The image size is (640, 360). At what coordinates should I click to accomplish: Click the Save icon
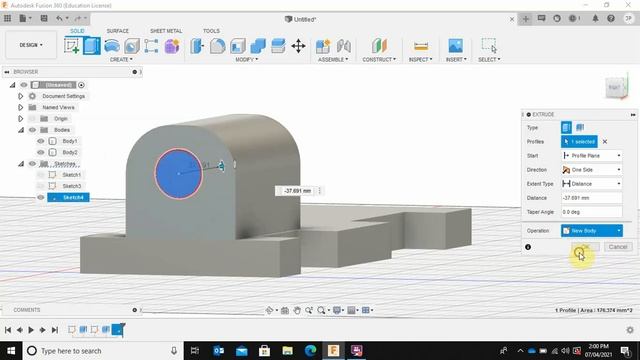click(x=44, y=18)
